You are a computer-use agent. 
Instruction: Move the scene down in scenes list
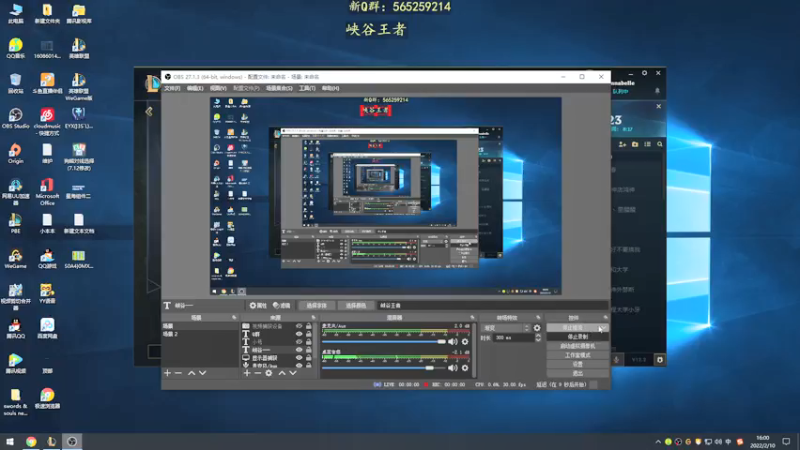[x=203, y=373]
